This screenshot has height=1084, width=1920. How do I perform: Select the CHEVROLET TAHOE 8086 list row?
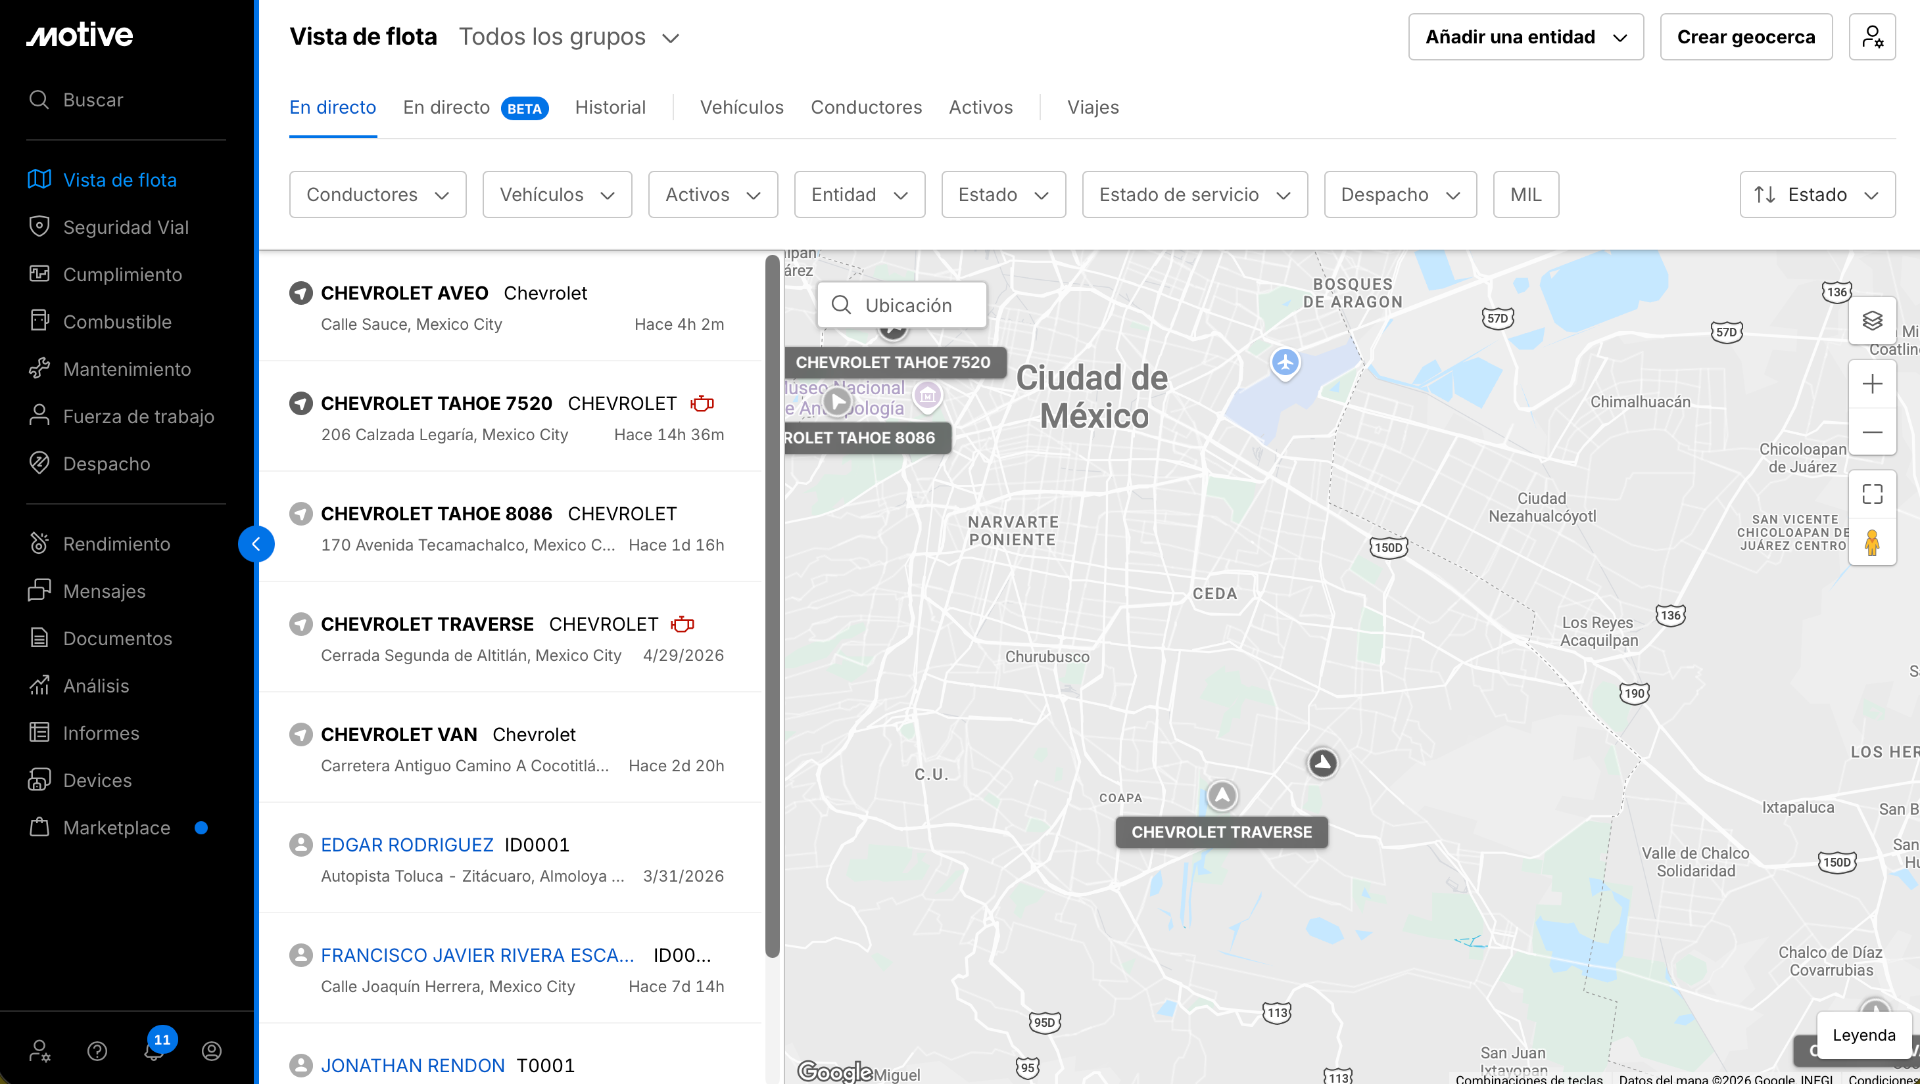(511, 528)
